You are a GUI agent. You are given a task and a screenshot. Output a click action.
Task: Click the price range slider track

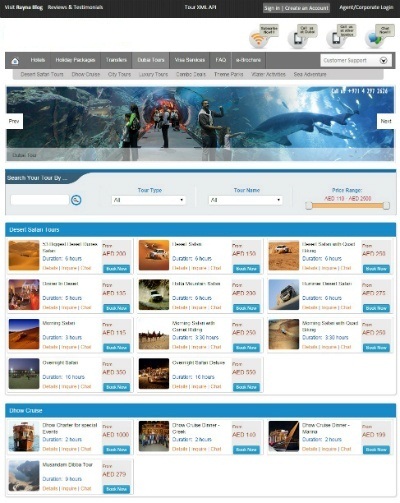coord(347,206)
